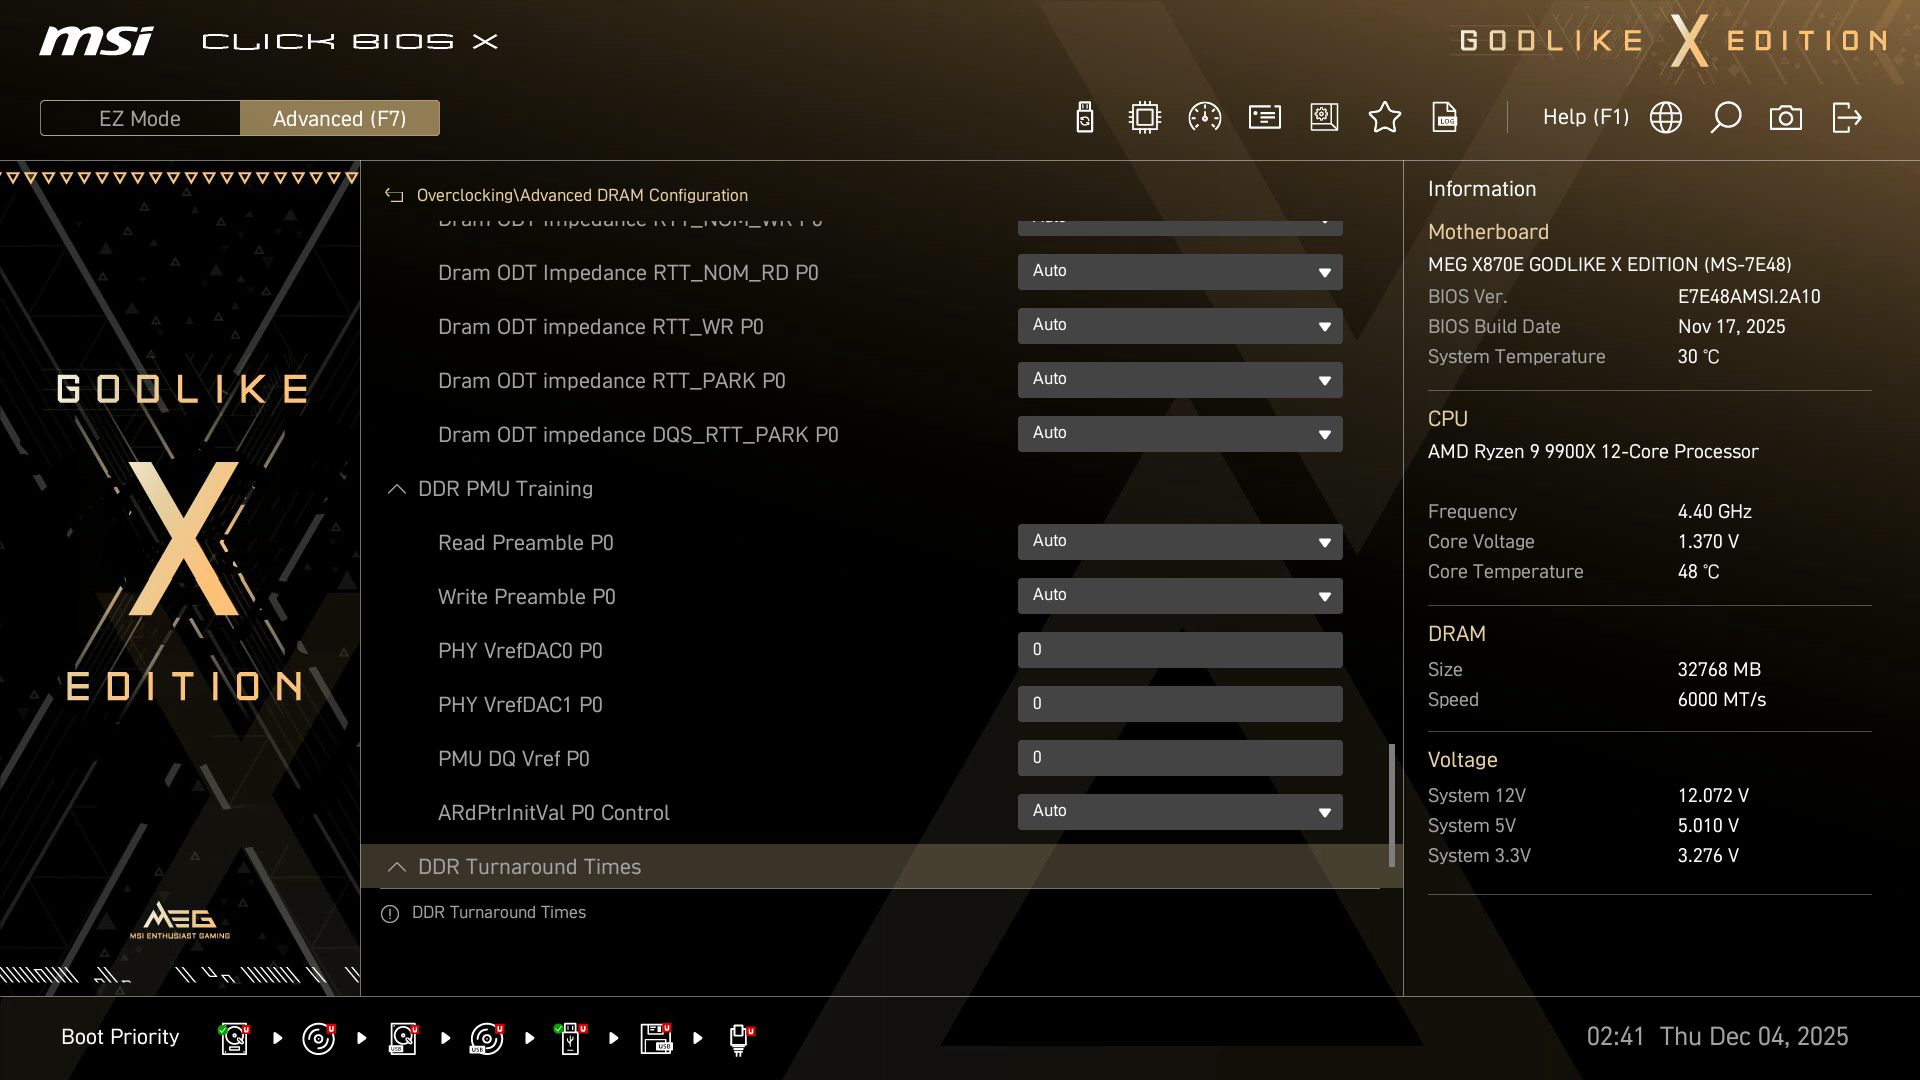Open the Read Preamble P0 dropdown
Viewport: 1920px width, 1080px height.
pyautogui.click(x=1180, y=541)
